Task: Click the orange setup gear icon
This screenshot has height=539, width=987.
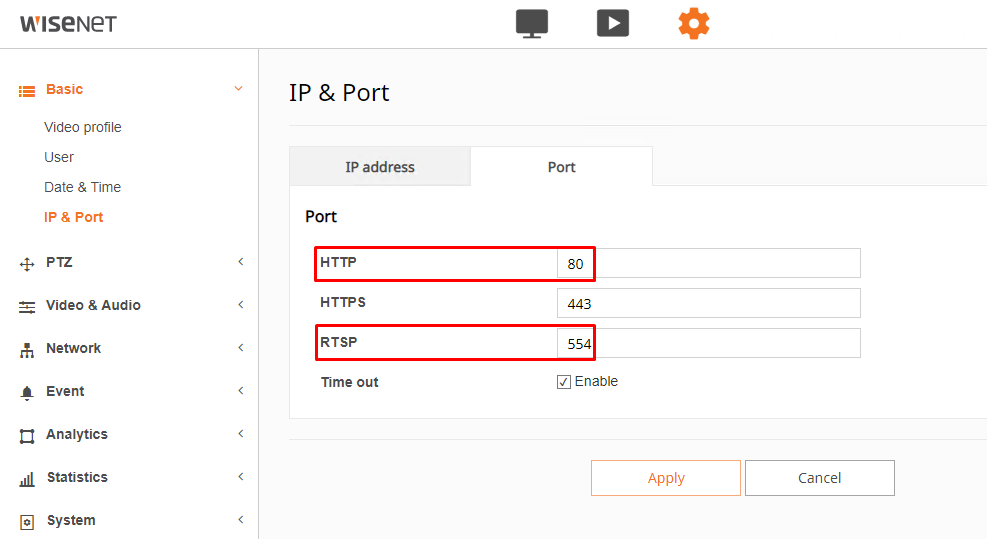Action: tap(693, 23)
